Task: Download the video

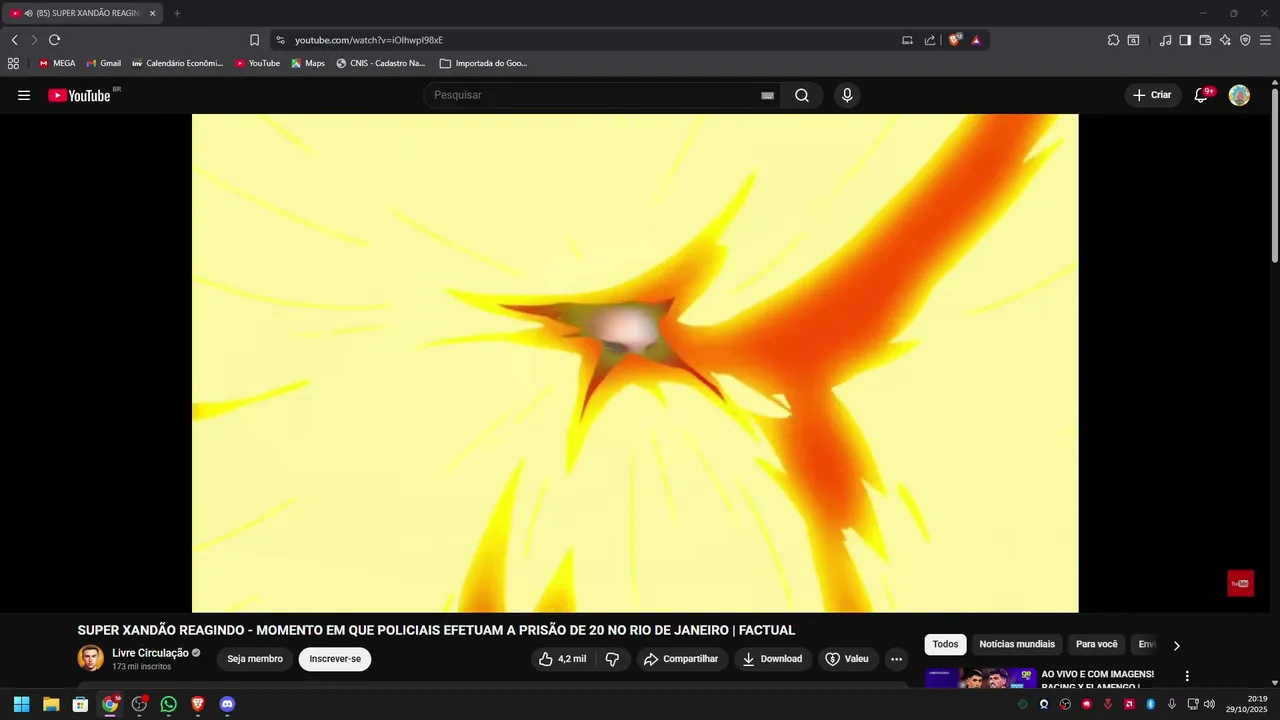Action: 772,659
